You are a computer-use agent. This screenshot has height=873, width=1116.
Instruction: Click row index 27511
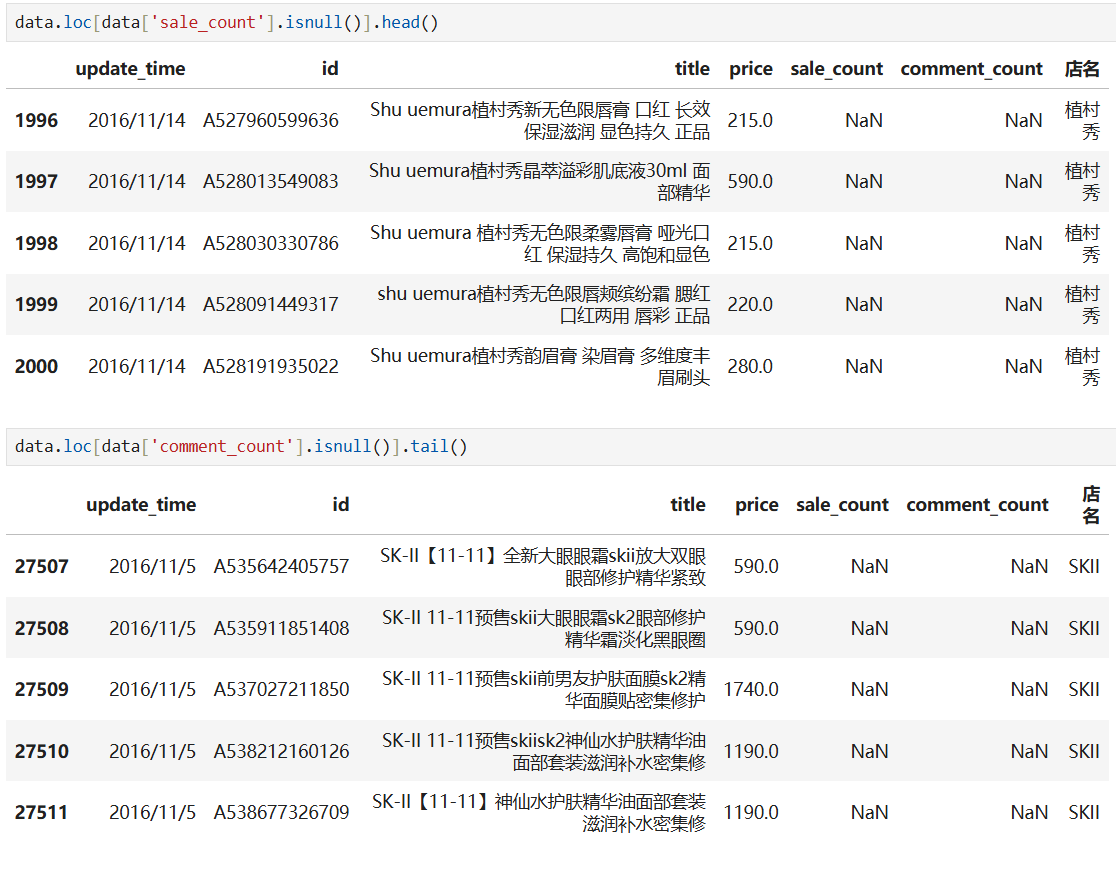tap(42, 813)
